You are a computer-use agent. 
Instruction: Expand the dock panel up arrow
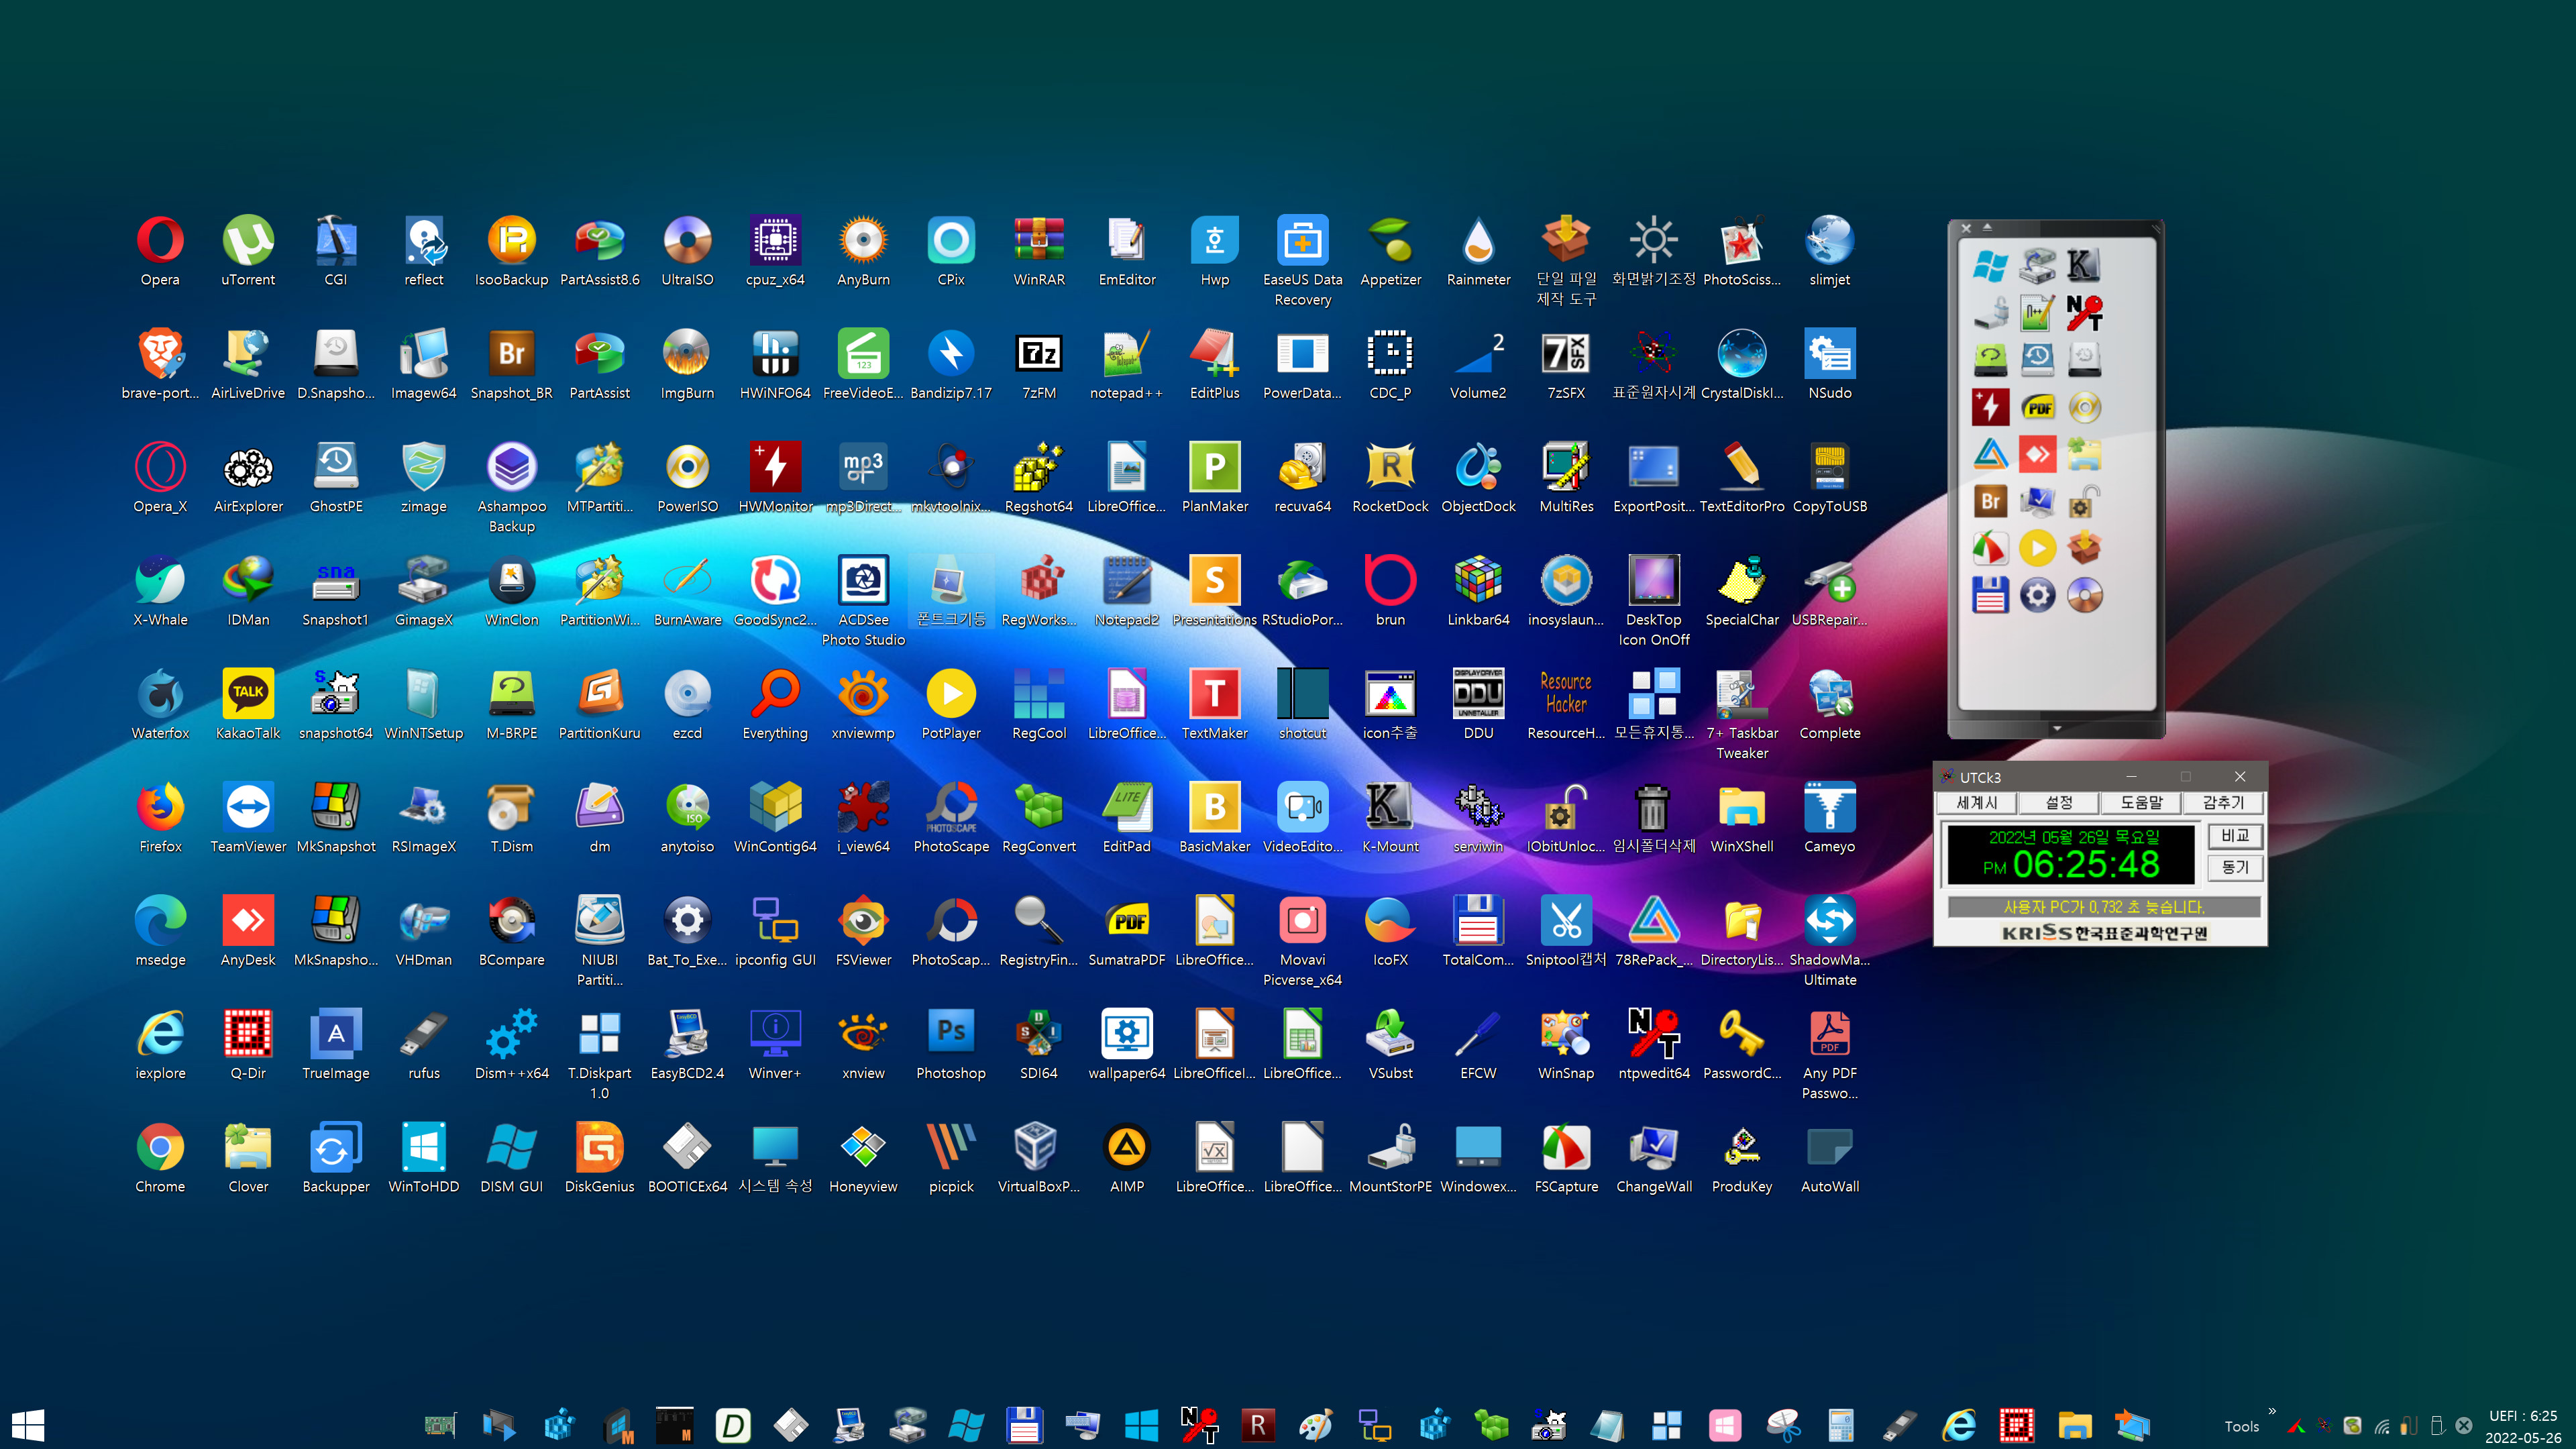[x=1987, y=227]
